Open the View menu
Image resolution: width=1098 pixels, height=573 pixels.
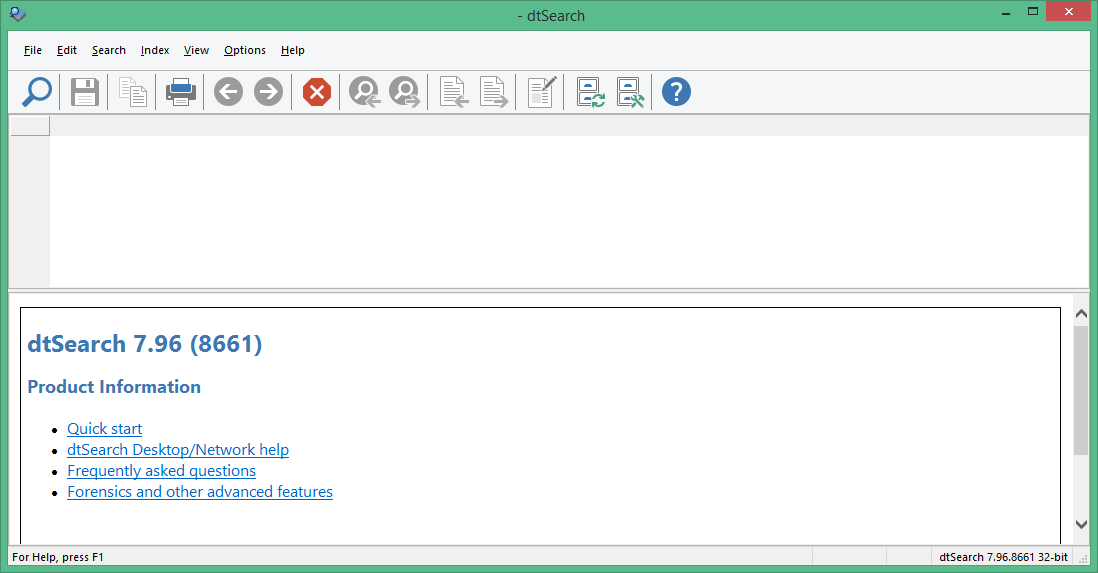[196, 50]
